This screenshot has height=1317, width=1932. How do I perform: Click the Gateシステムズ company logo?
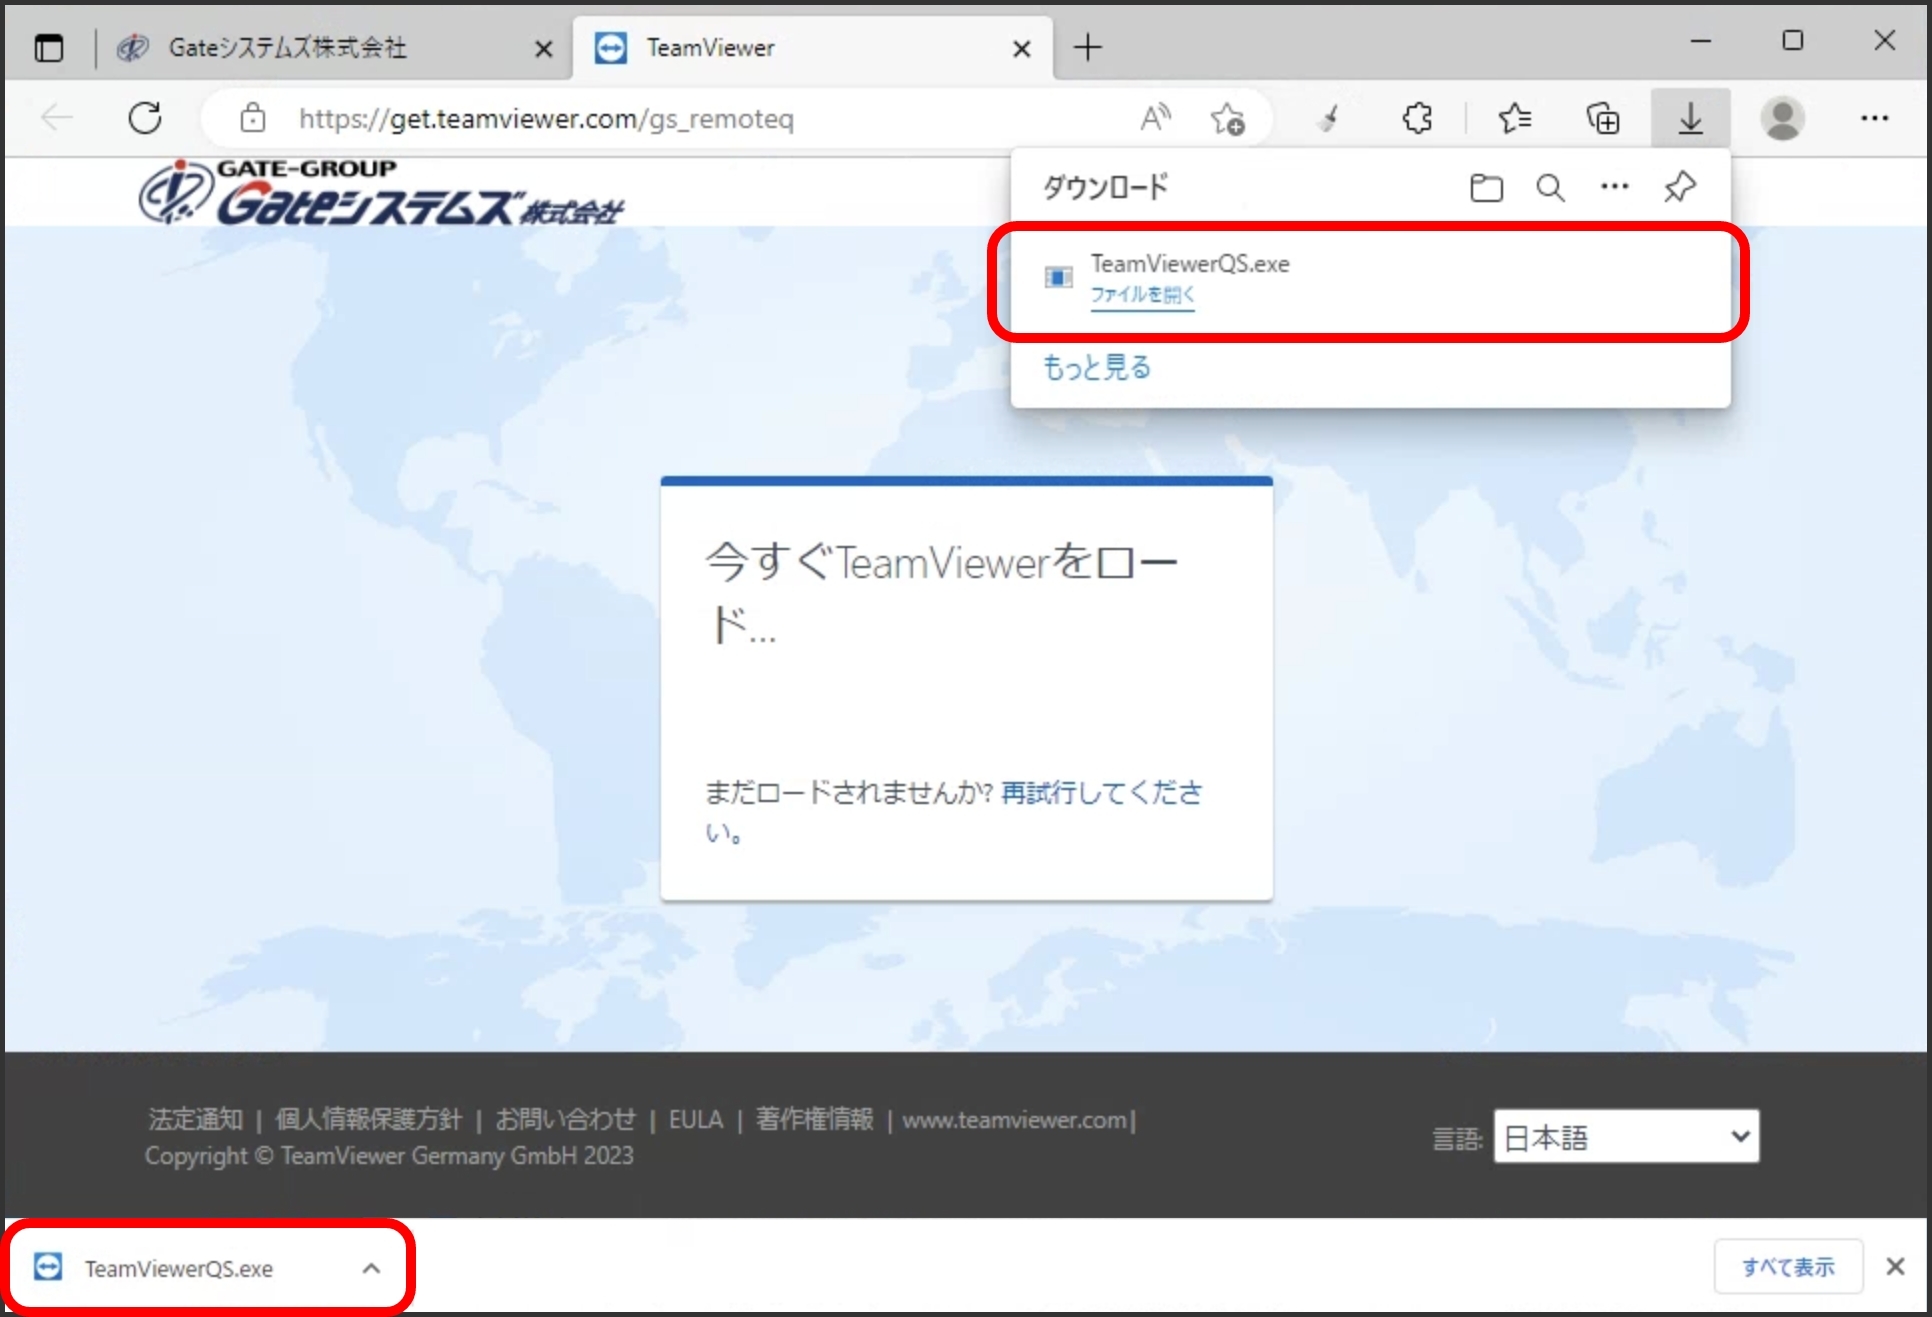(381, 192)
